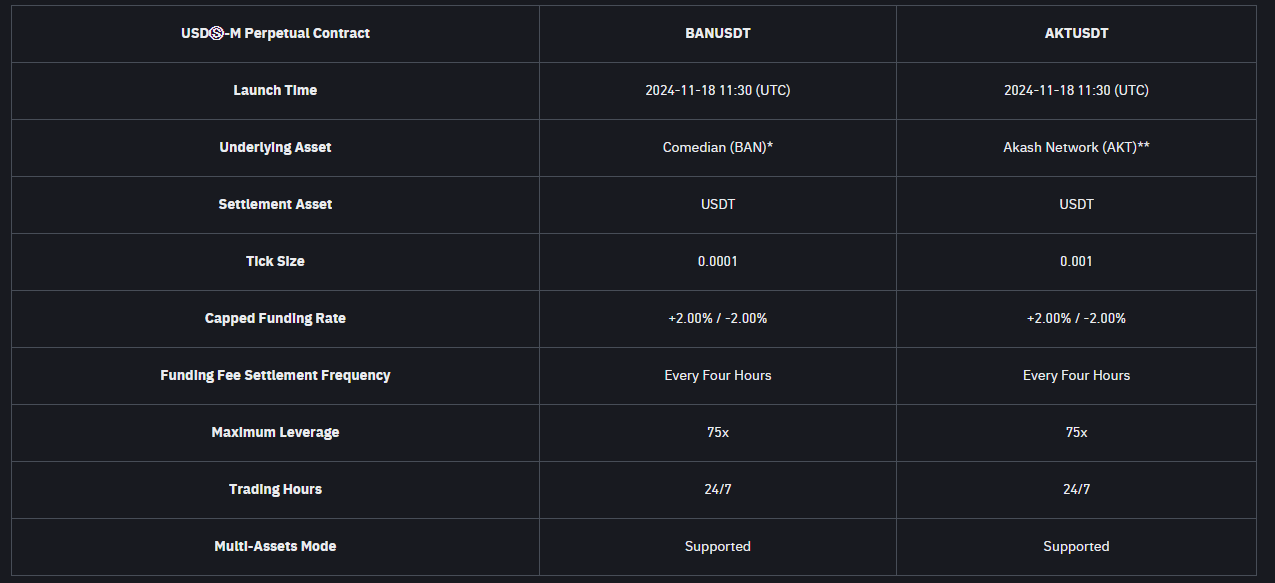The height and width of the screenshot is (583, 1275).
Task: Click the Capped Funding Rate label
Action: (275, 318)
